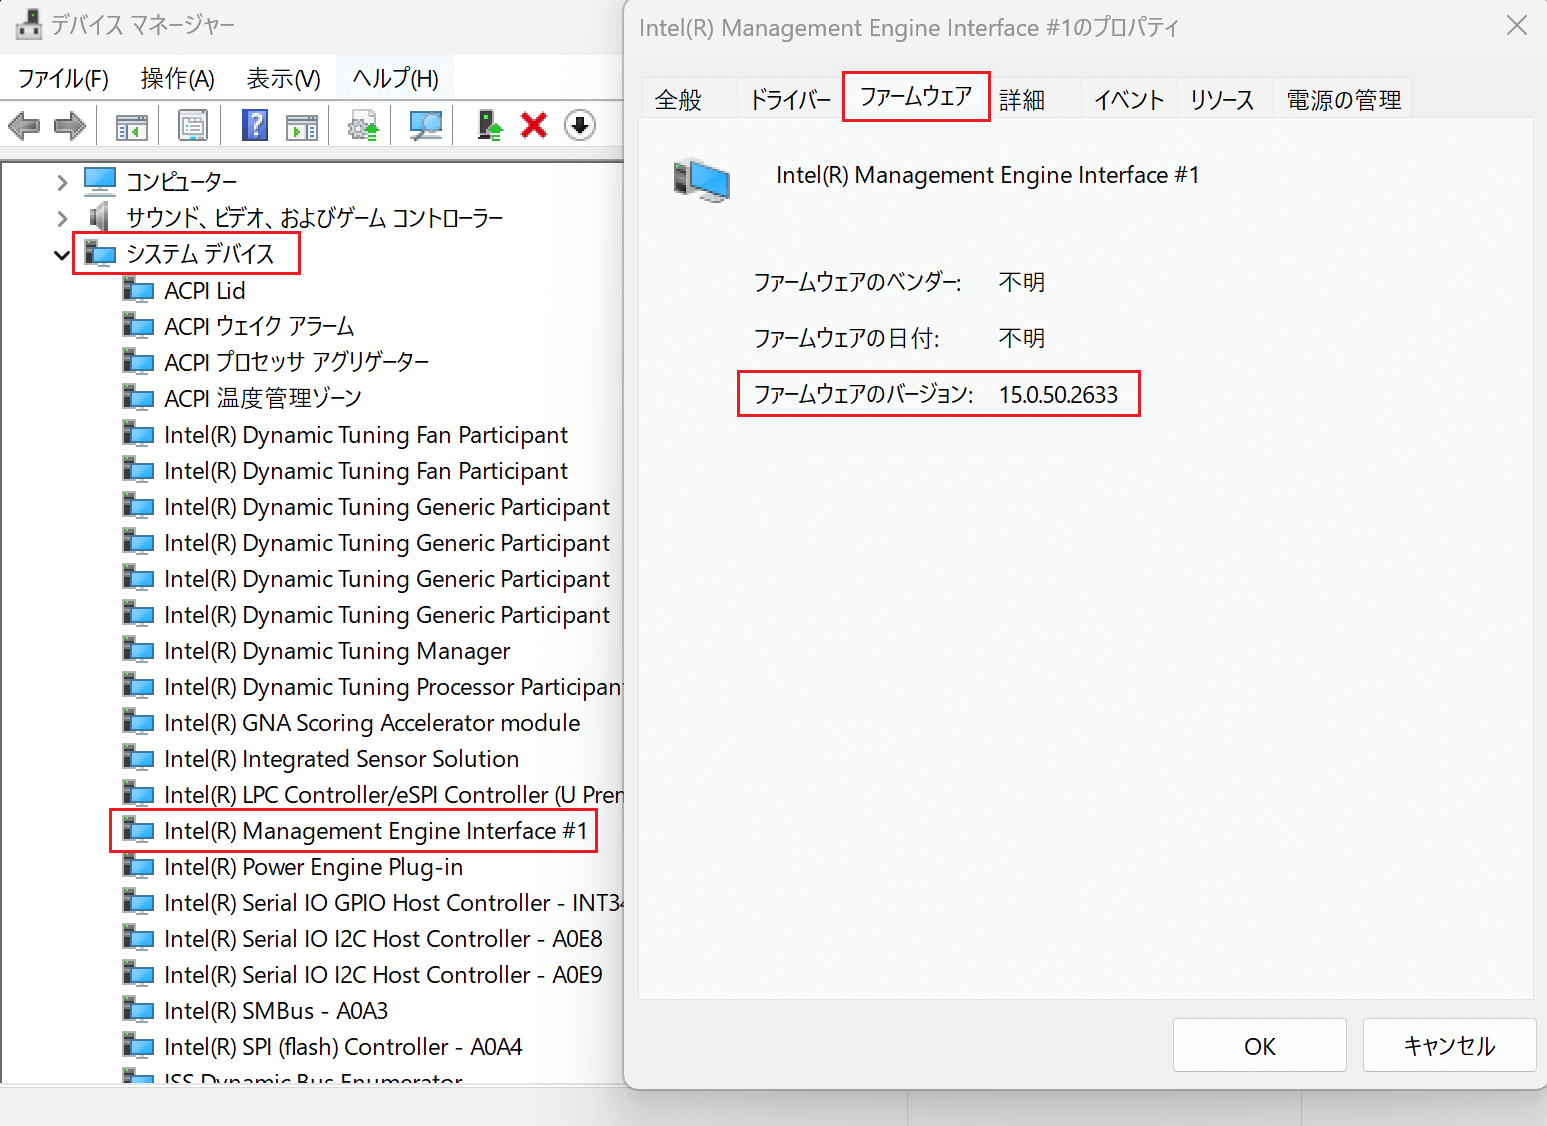
Task: Click the icon beside Intel(R) Management Engine Interface
Action: tap(138, 830)
